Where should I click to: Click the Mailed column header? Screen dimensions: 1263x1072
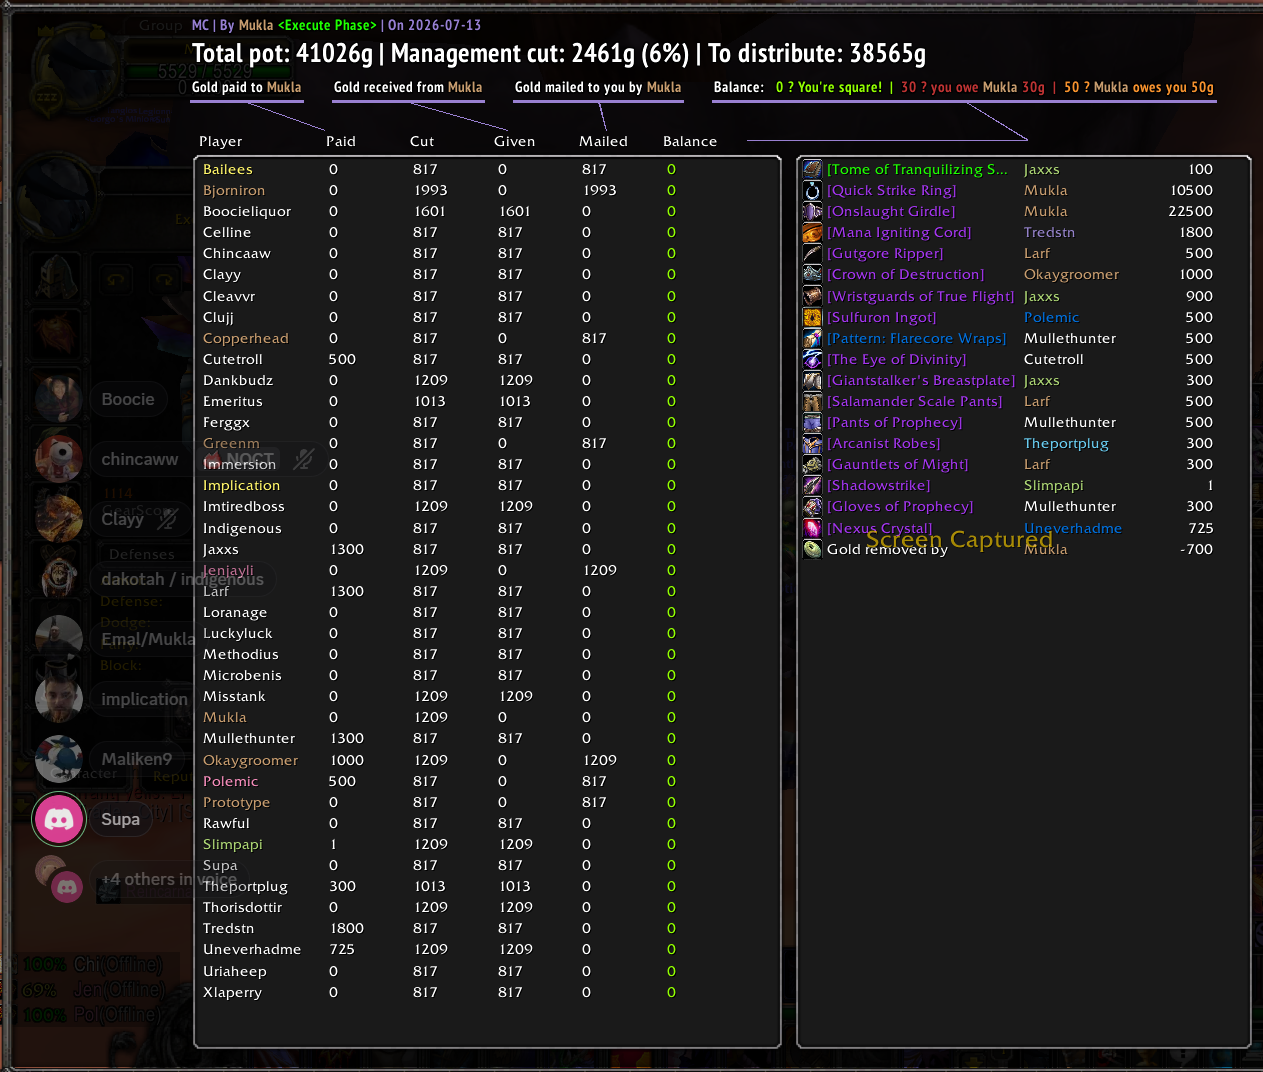[x=603, y=141]
